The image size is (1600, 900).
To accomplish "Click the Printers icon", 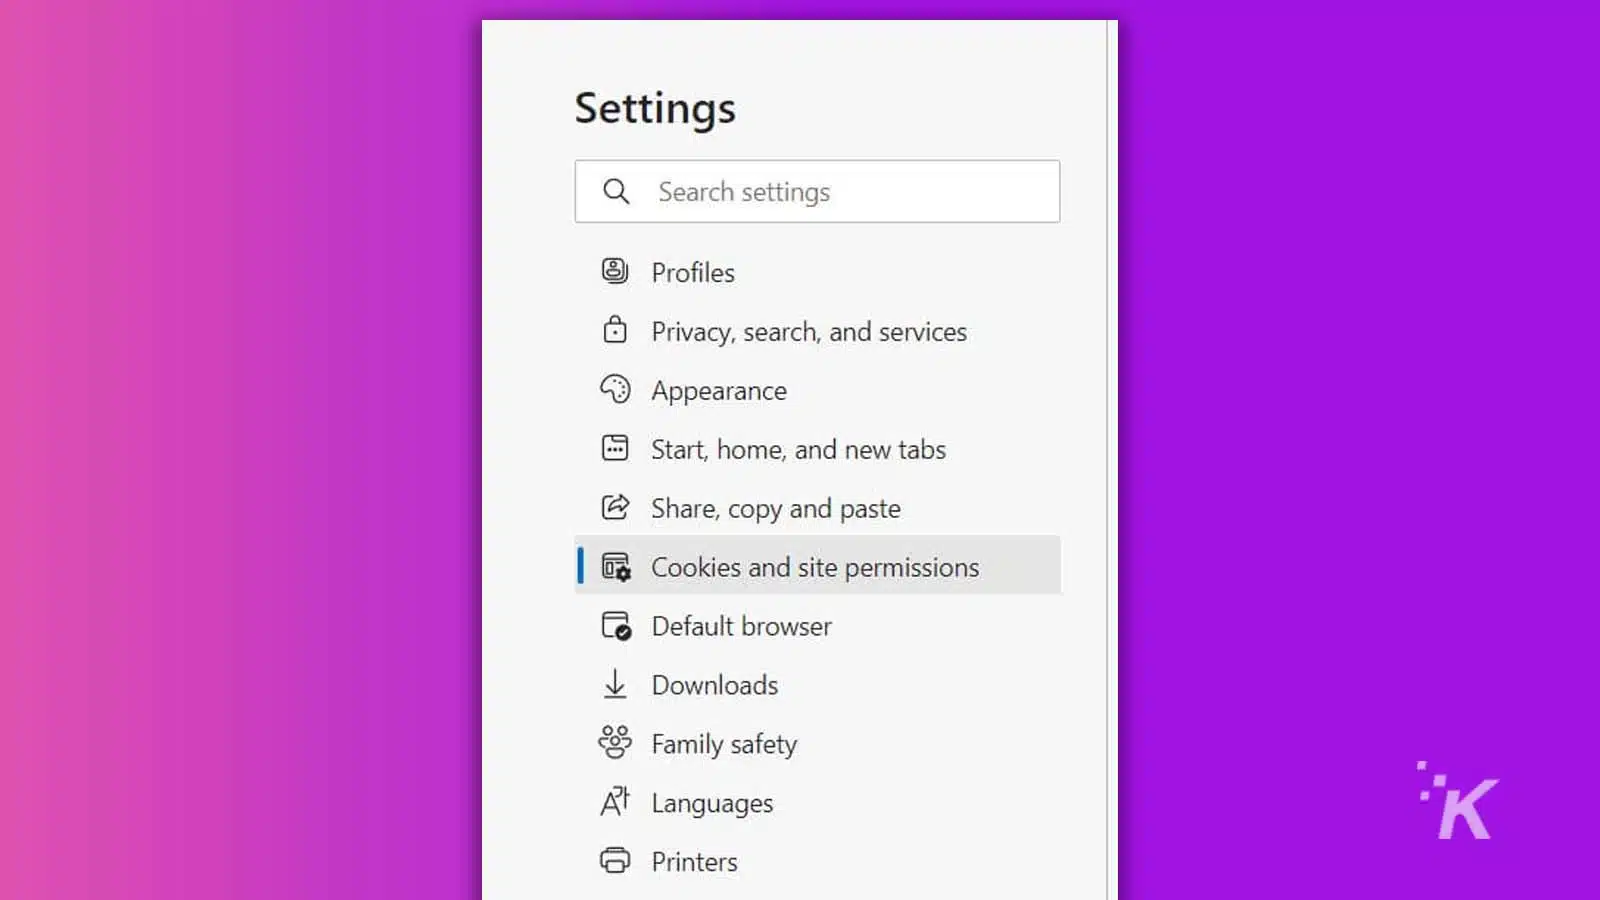I will coord(615,861).
